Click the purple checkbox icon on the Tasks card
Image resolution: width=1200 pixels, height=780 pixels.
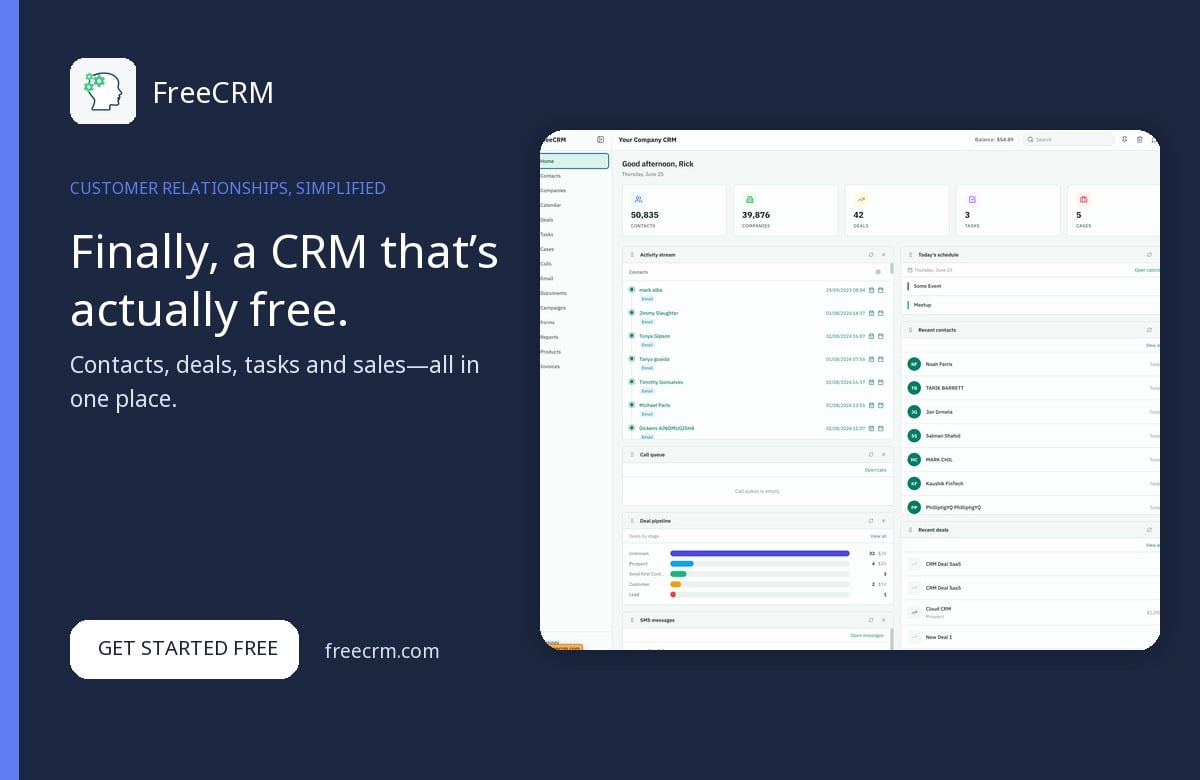[x=972, y=199]
